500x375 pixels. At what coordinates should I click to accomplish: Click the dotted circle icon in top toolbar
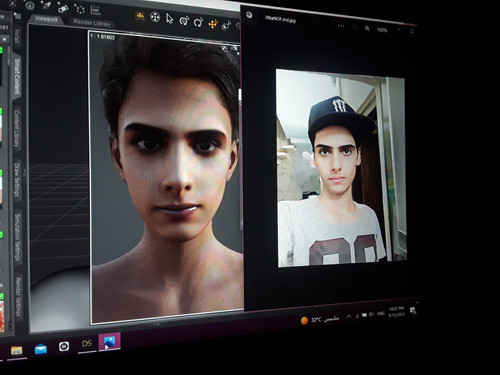pos(79,8)
